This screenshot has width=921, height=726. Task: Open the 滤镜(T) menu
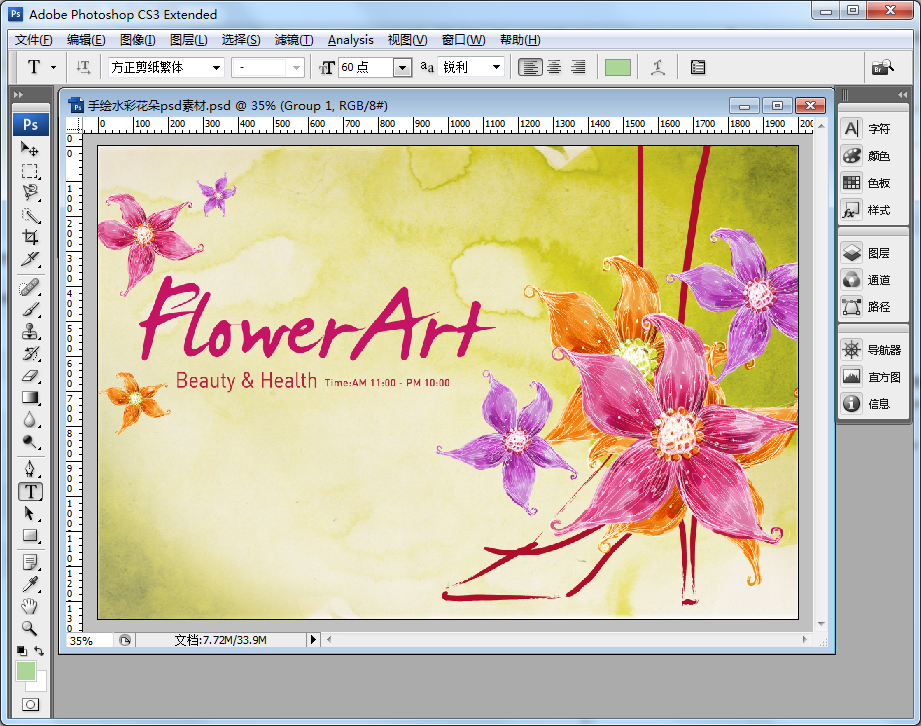pos(294,40)
